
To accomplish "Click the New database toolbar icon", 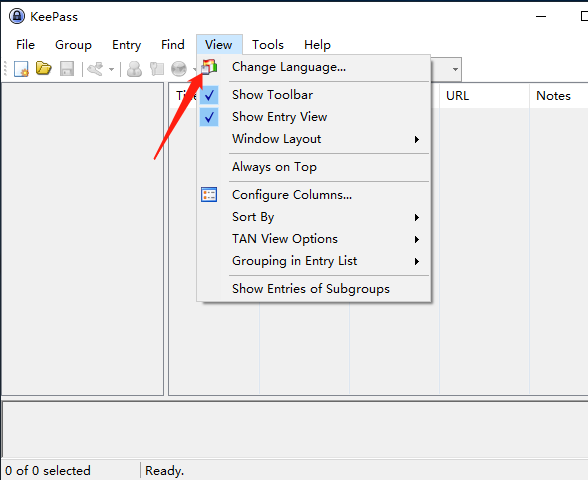I will 21,69.
